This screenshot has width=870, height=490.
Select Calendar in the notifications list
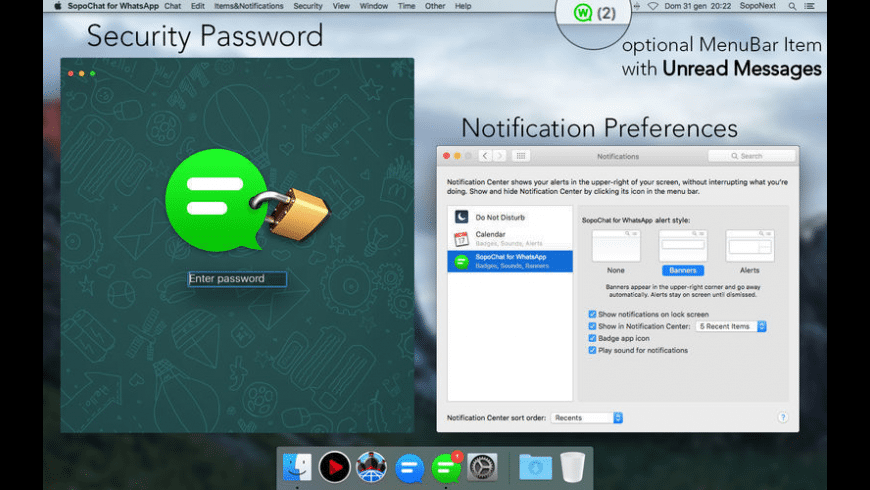coord(510,239)
